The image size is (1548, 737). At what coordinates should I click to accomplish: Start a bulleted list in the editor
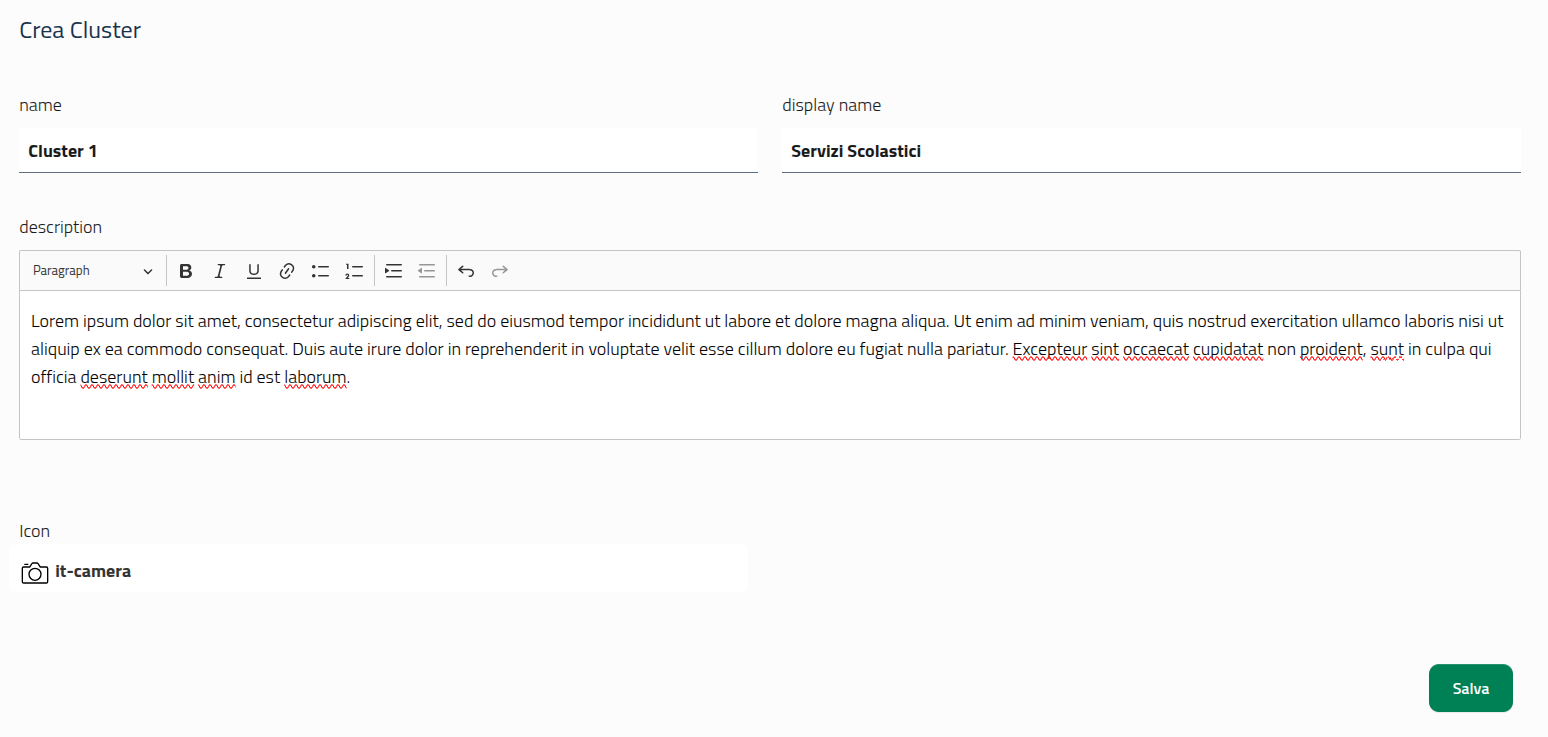tap(320, 271)
